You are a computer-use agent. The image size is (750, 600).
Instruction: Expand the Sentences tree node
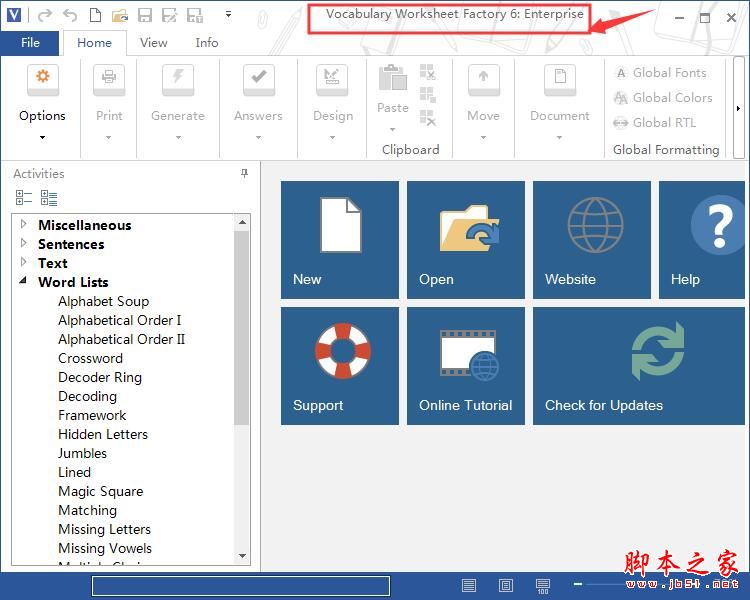pyautogui.click(x=23, y=243)
